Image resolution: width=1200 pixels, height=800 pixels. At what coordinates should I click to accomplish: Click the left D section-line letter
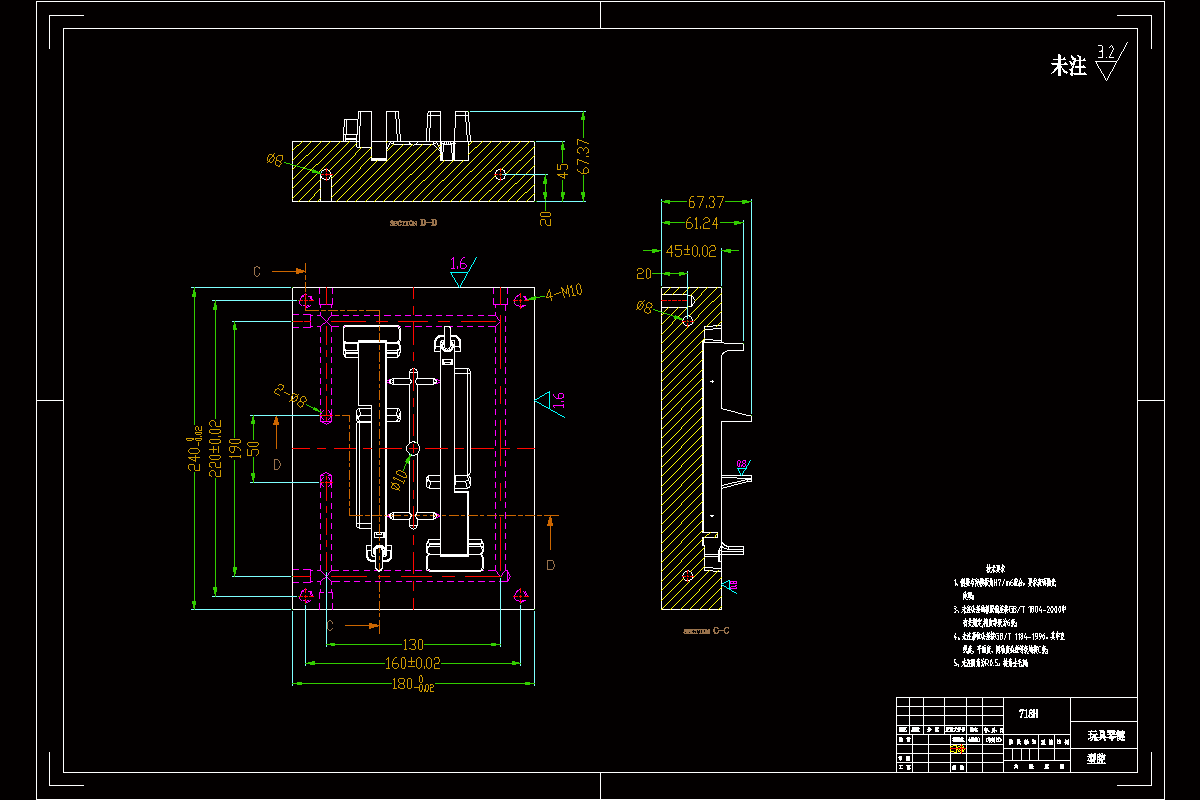click(x=277, y=465)
